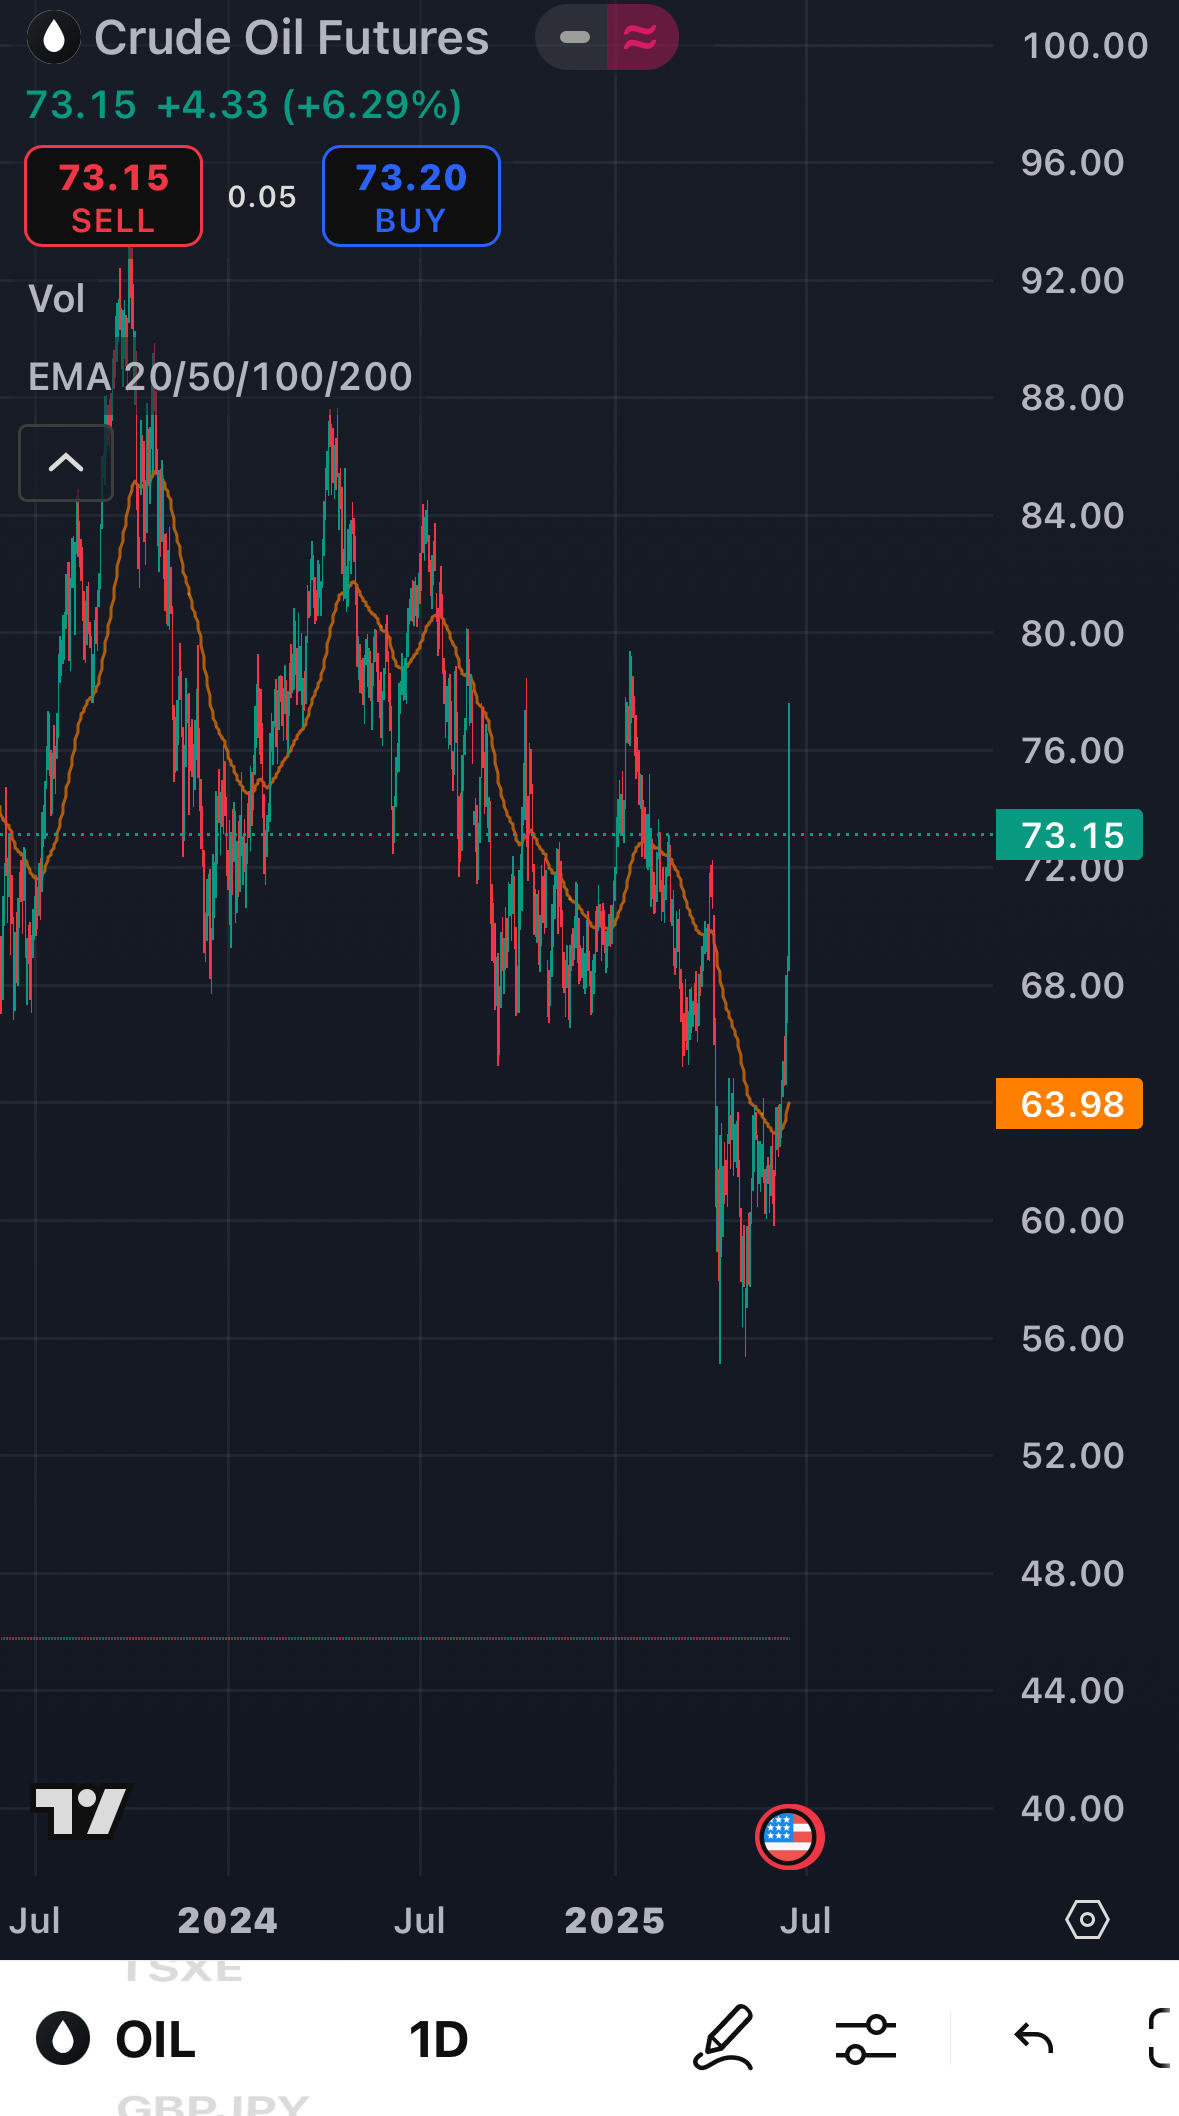The height and width of the screenshot is (2116, 1179).
Task: Tap the 40.00 price scale label
Action: (x=1072, y=1808)
